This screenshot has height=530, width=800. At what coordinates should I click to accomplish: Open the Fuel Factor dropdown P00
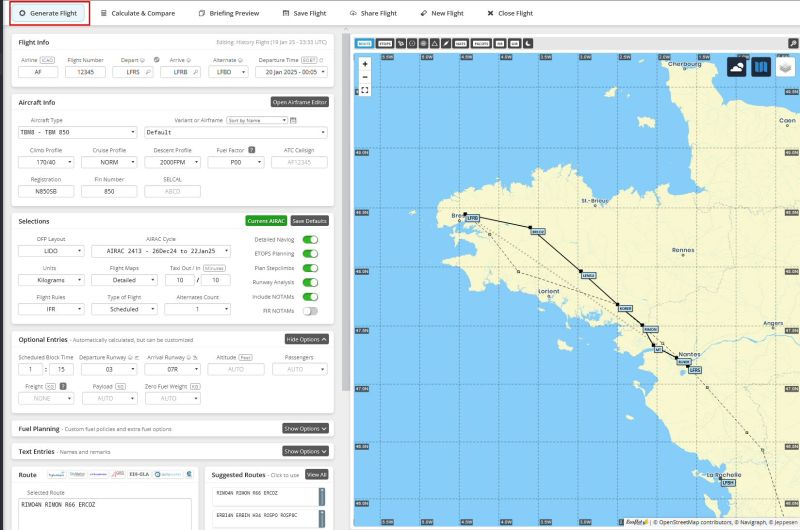tap(236, 162)
